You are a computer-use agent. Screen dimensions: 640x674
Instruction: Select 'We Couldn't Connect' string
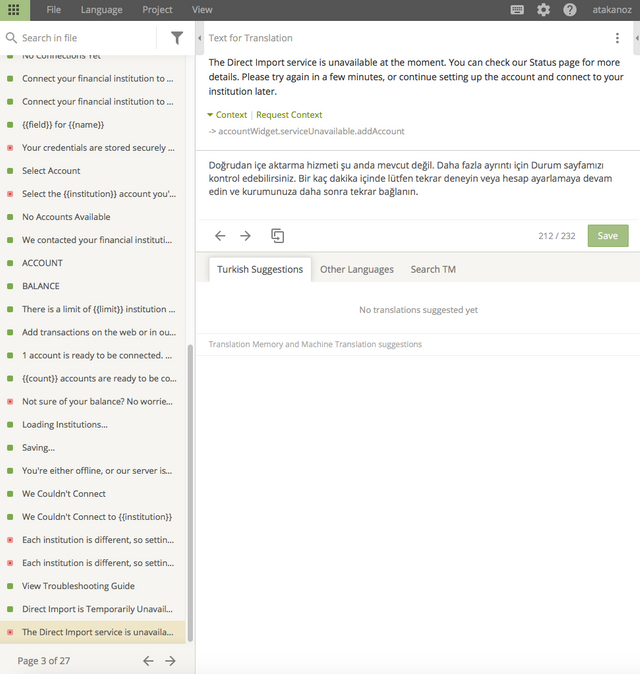point(93,494)
